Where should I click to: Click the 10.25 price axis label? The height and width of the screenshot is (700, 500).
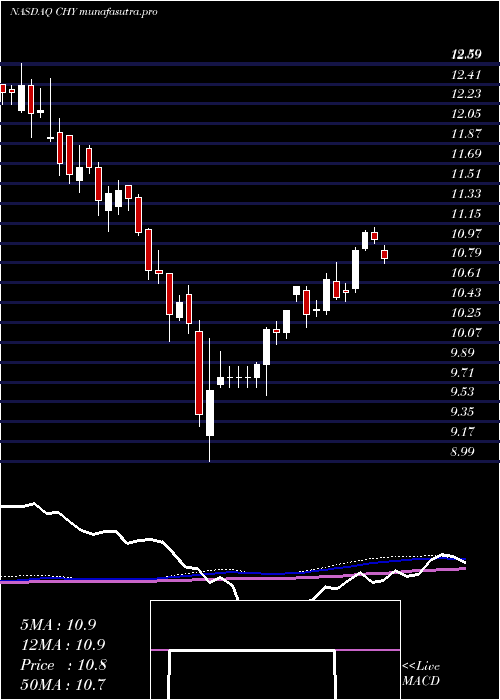coord(466,312)
